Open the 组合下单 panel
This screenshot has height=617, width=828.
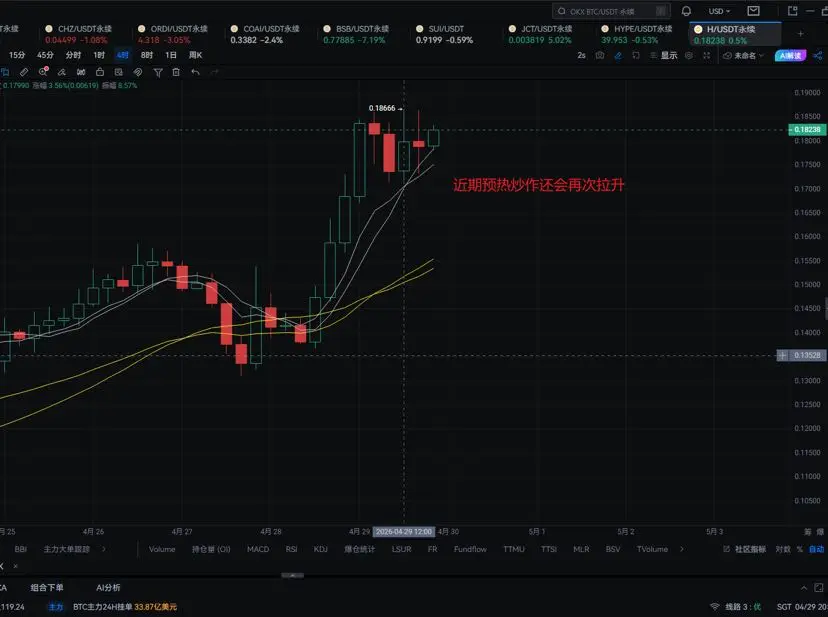tap(47, 587)
